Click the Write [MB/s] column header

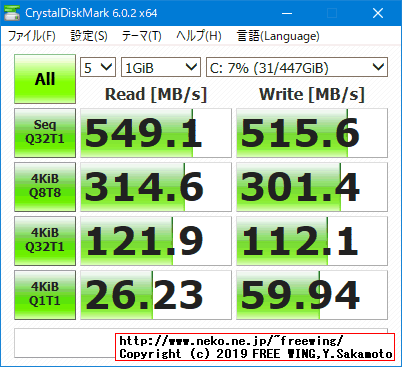tap(312, 94)
